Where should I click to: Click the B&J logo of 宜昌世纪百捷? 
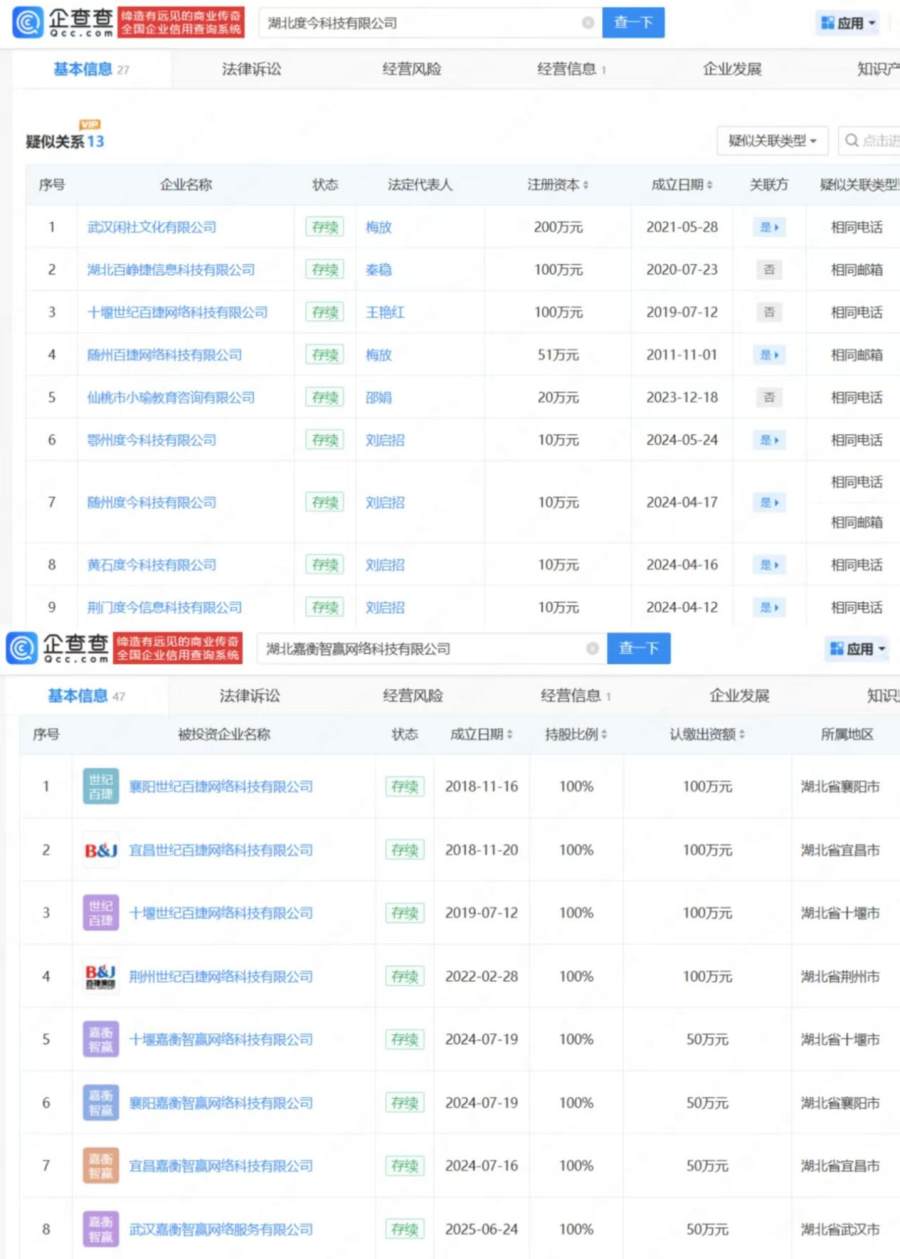(x=101, y=850)
